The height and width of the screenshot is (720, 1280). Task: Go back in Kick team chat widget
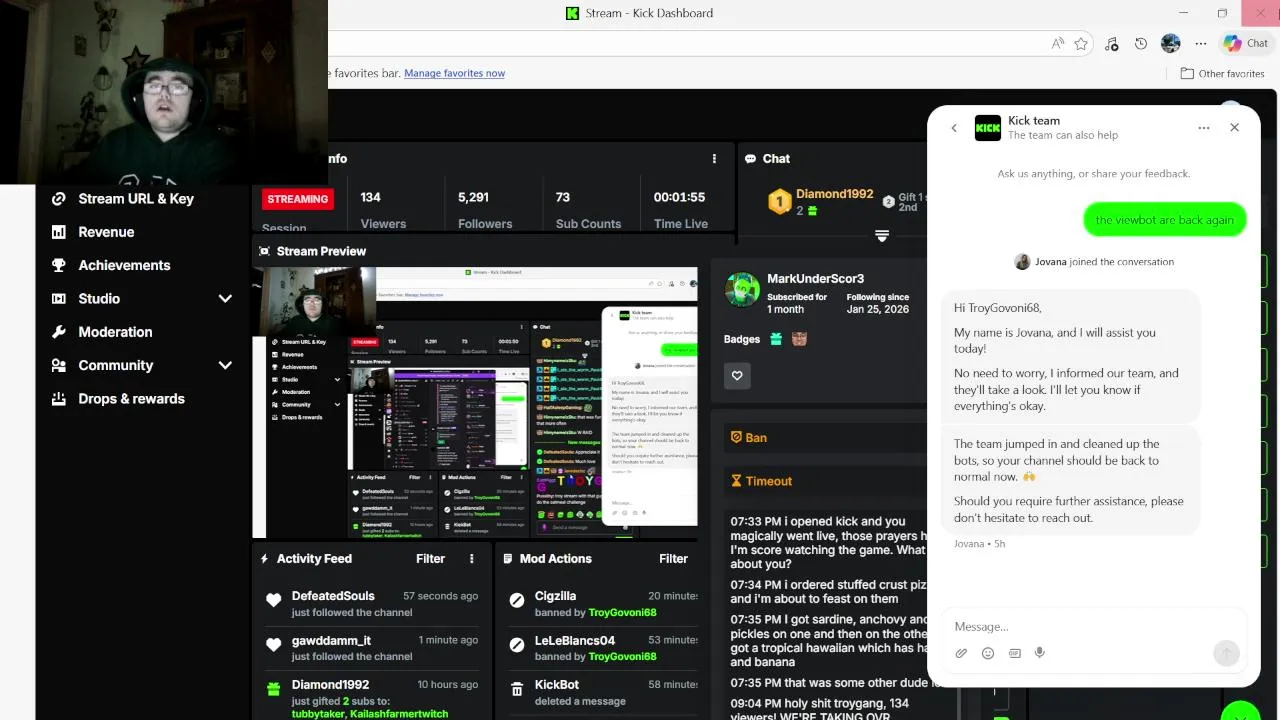point(954,128)
